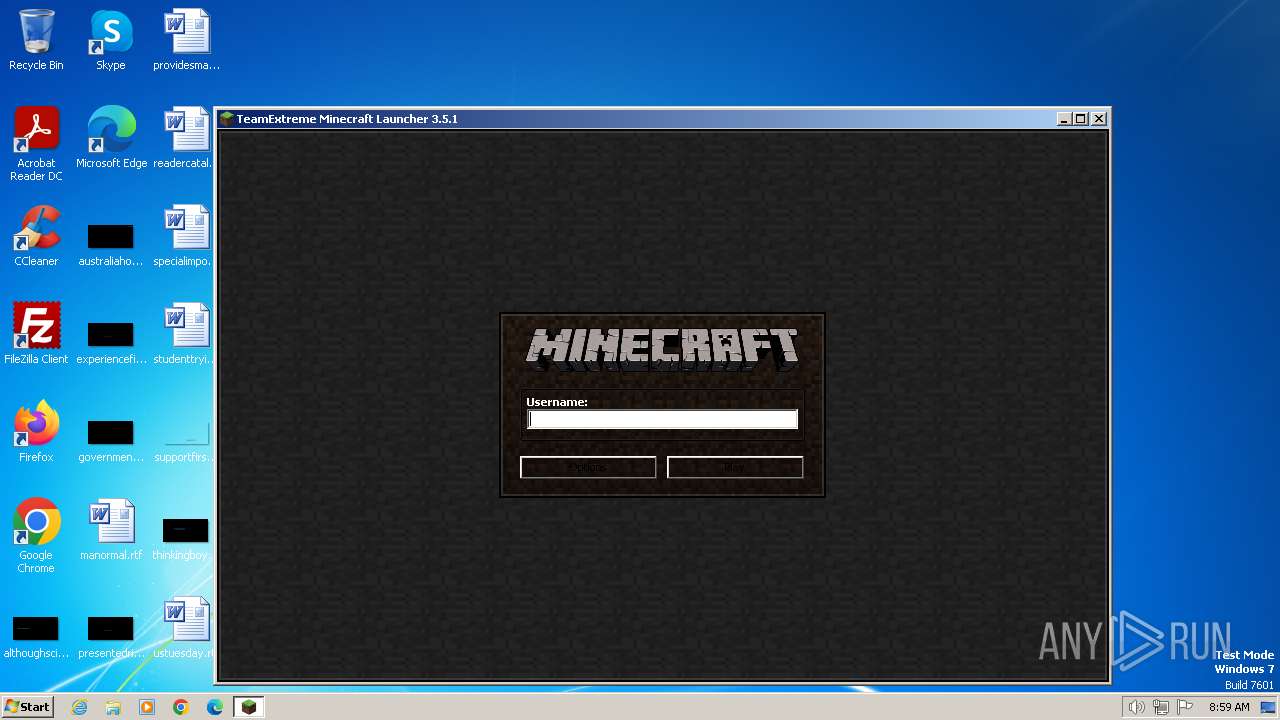Image resolution: width=1280 pixels, height=720 pixels.
Task: Open Internet Explorer from the taskbar
Action: point(79,707)
